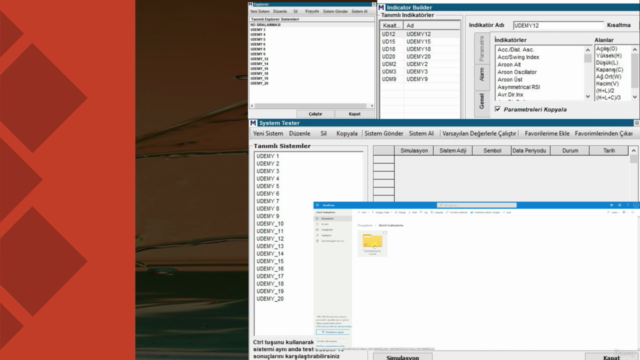640x360 pixels.
Task: Click the Indicator Builder M logo icon
Action: pyautogui.click(x=381, y=7)
